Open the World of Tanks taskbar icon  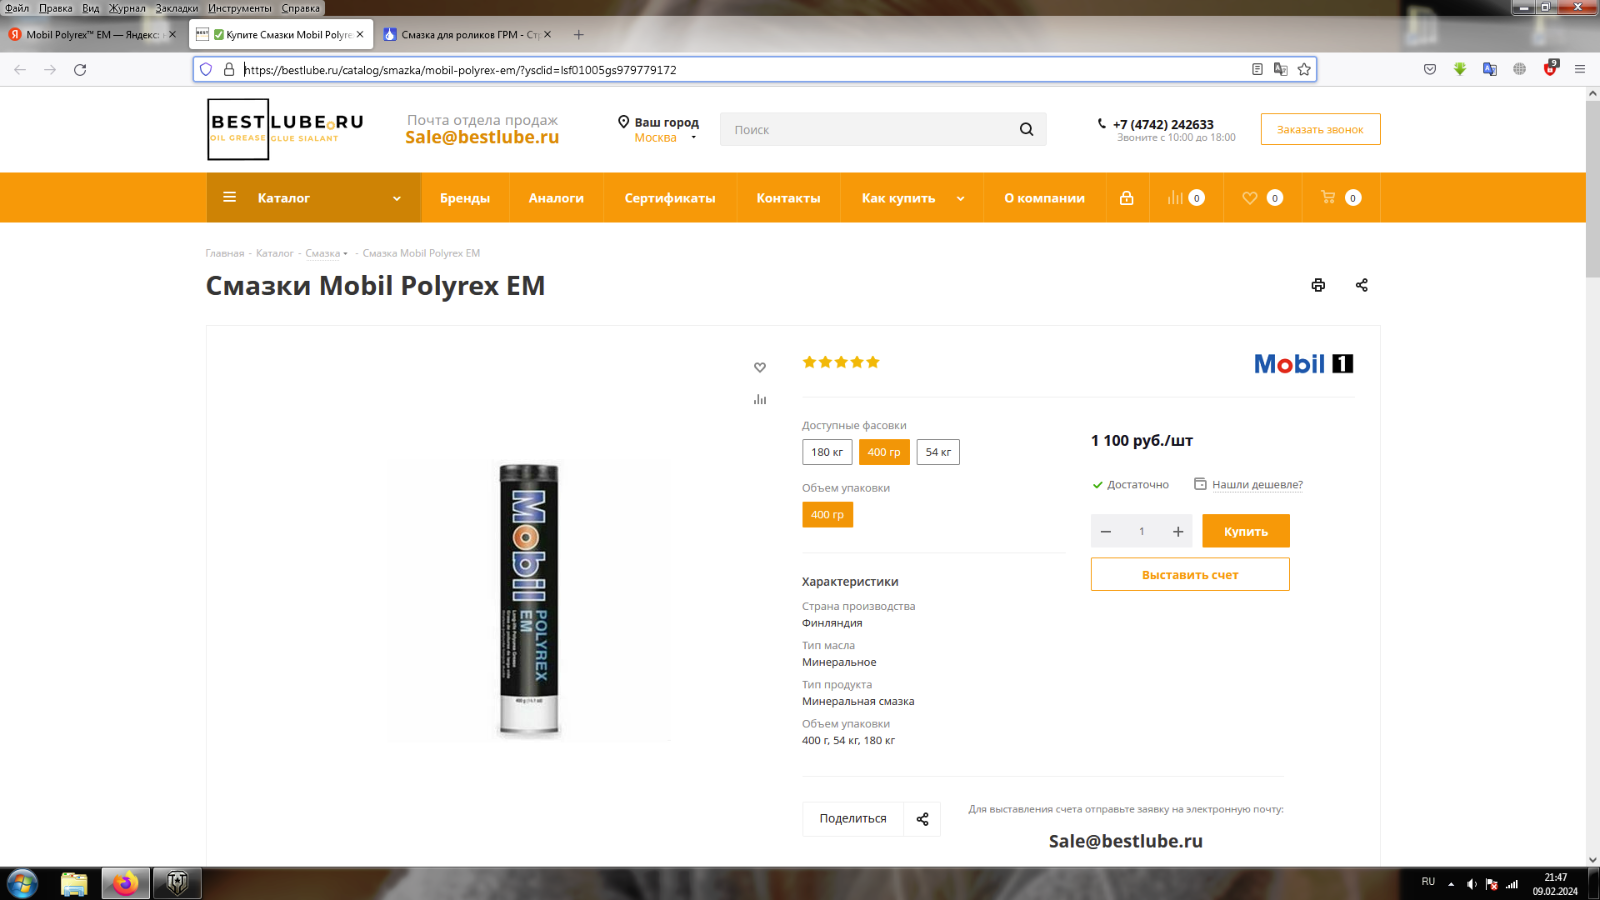pyautogui.click(x=177, y=884)
